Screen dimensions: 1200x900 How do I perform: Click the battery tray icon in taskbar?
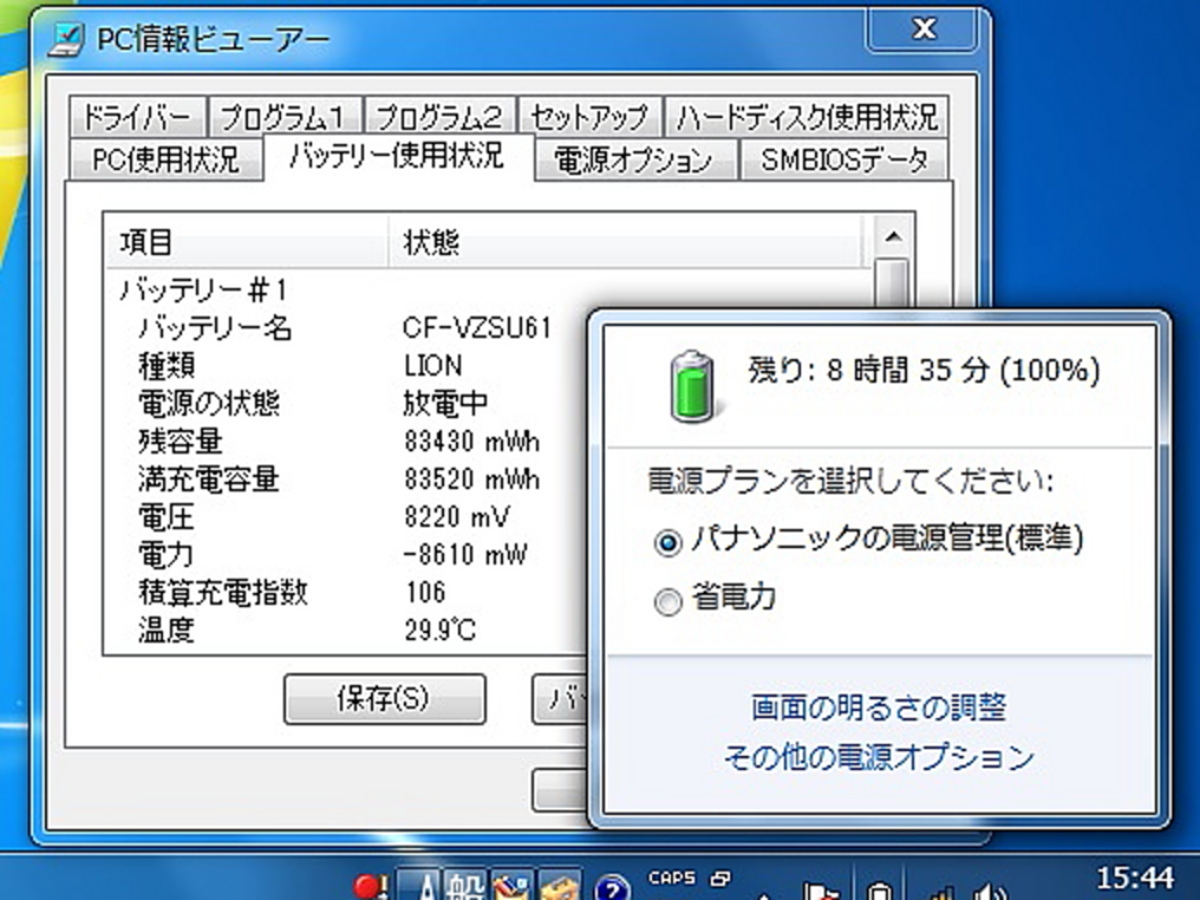879,890
